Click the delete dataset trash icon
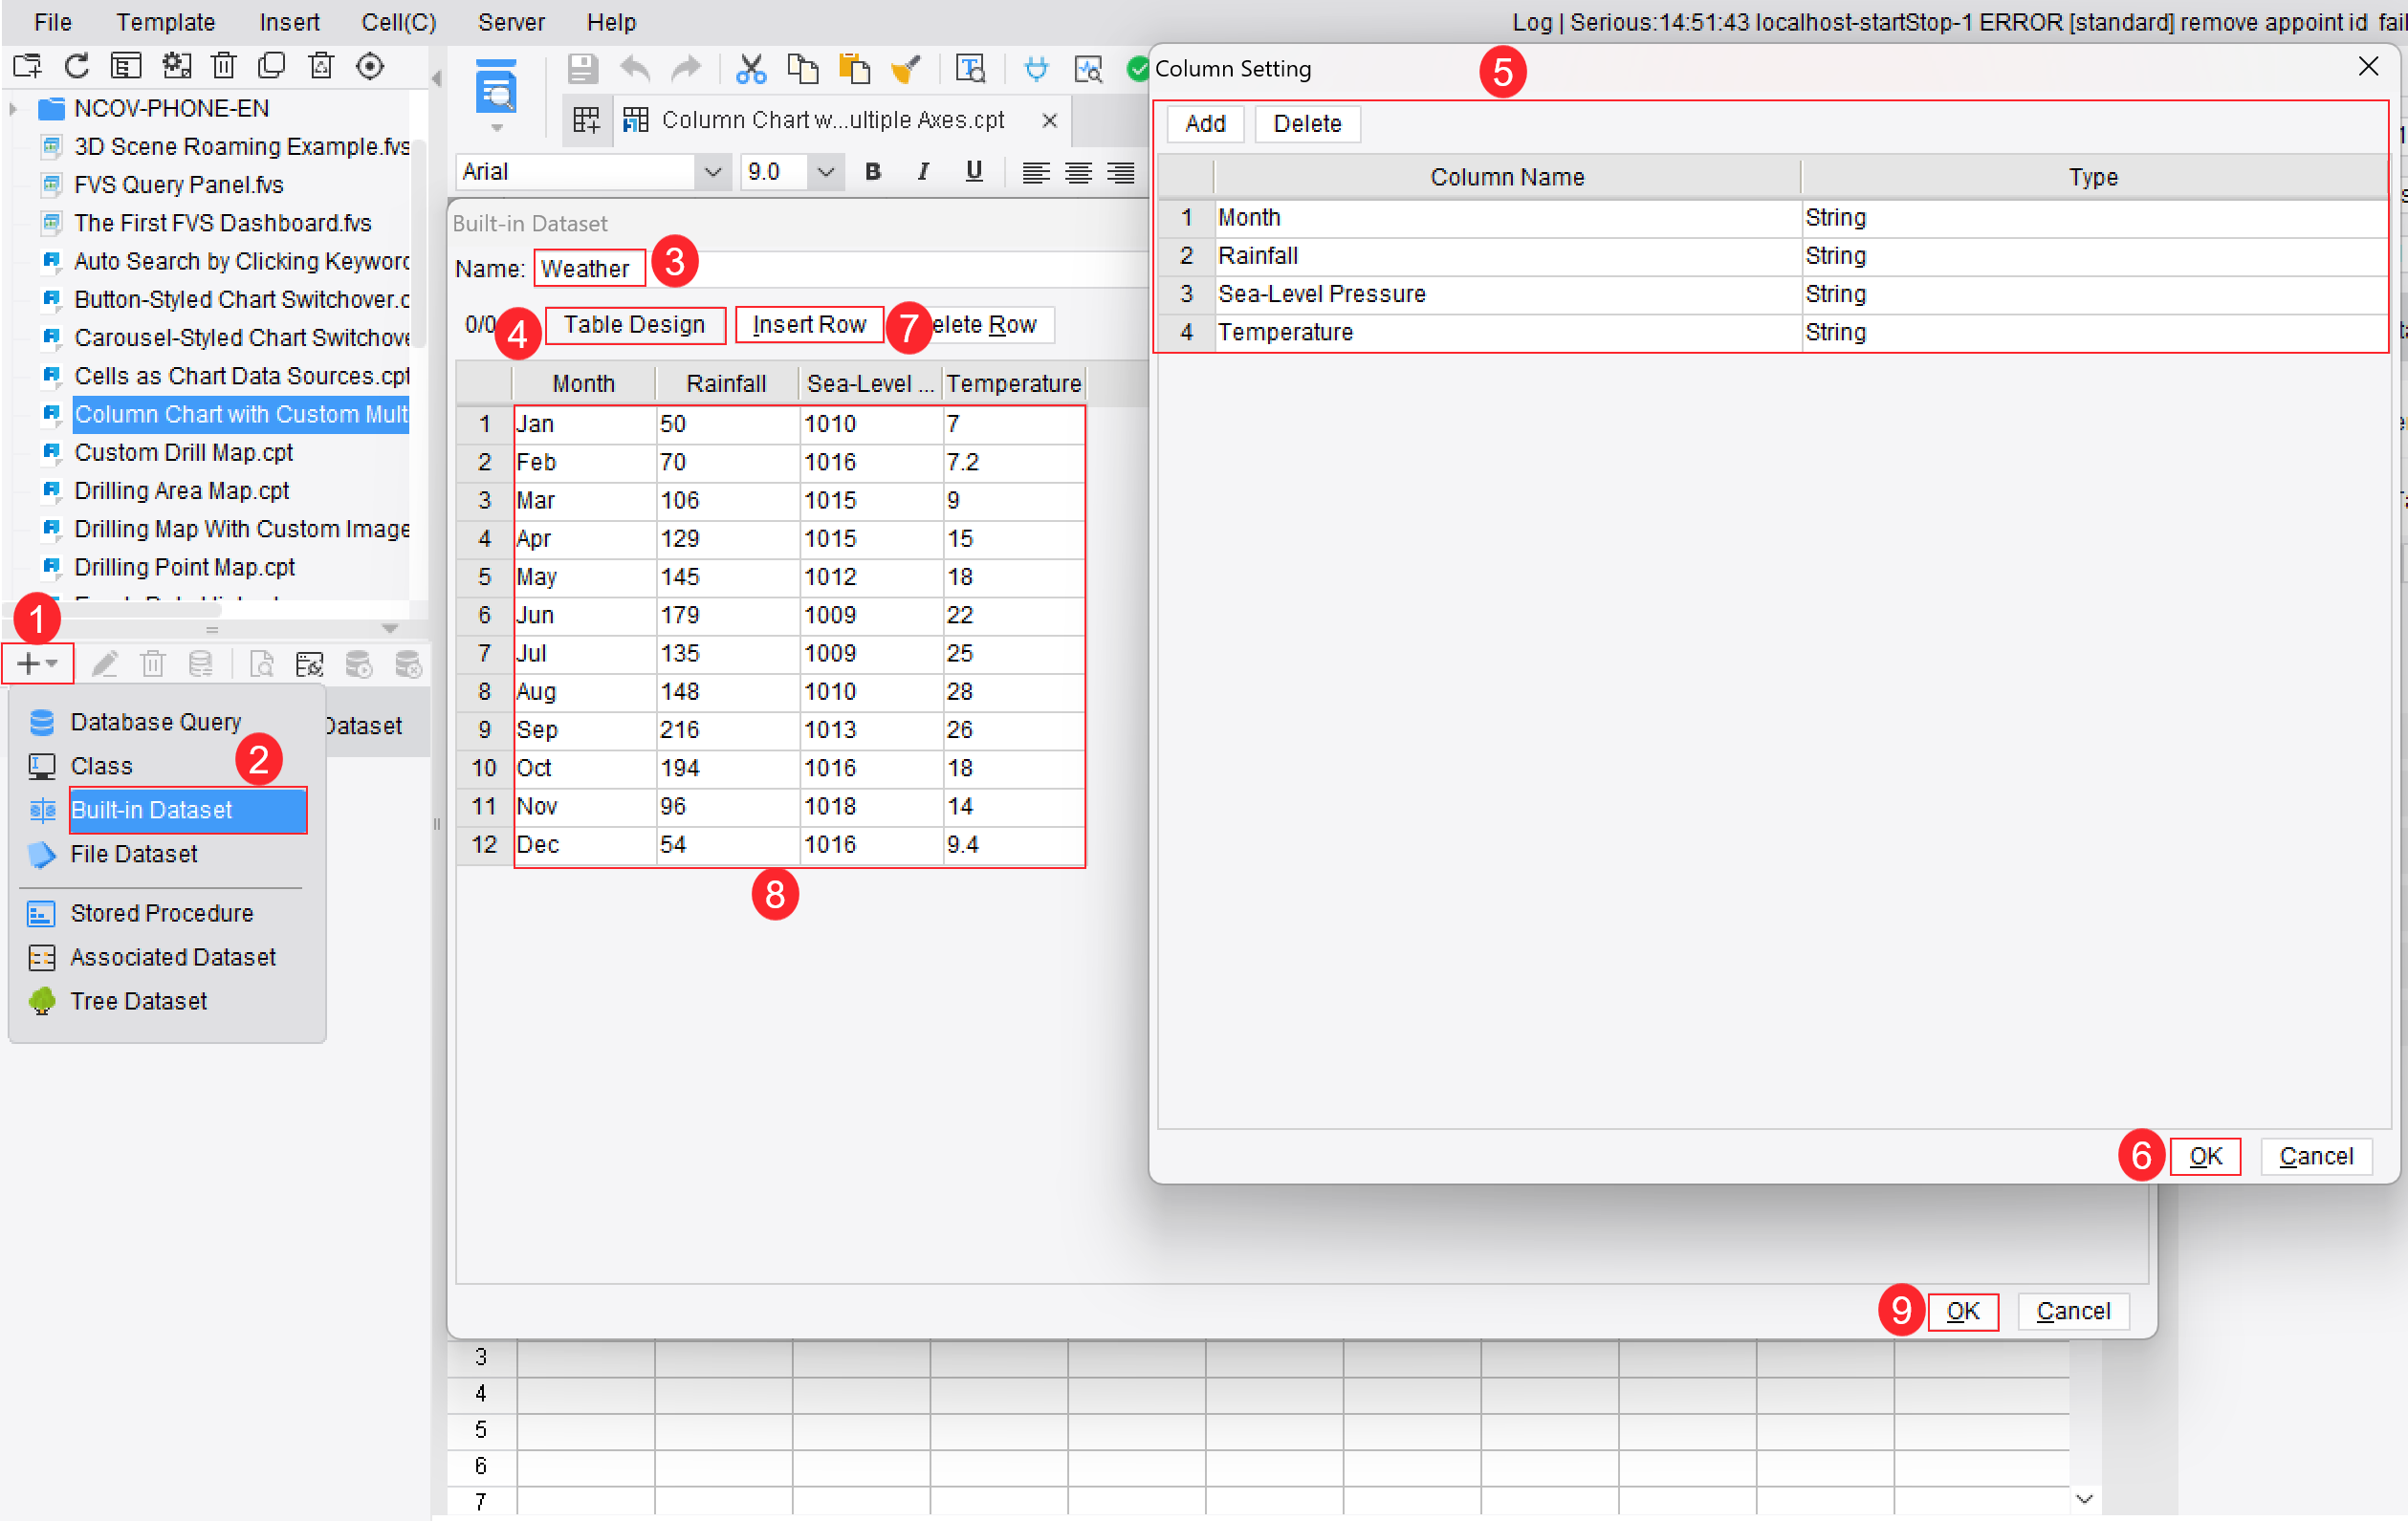This screenshot has height=1521, width=2408. point(153,664)
